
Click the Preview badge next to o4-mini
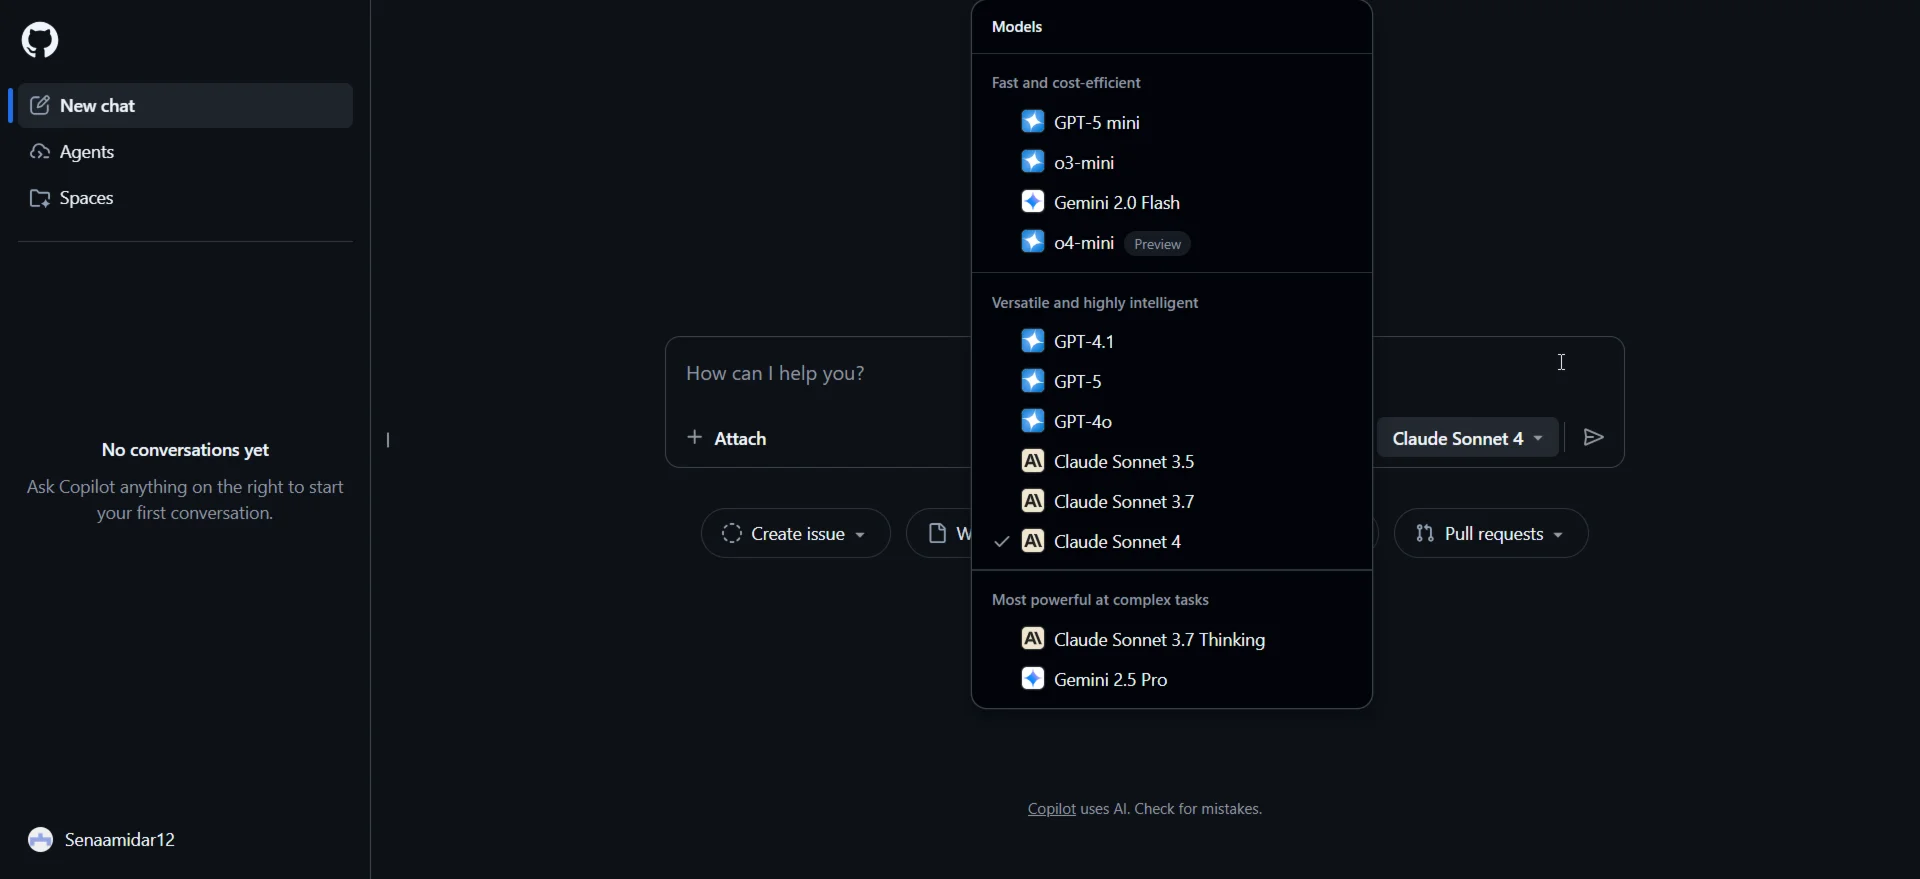pyautogui.click(x=1157, y=244)
